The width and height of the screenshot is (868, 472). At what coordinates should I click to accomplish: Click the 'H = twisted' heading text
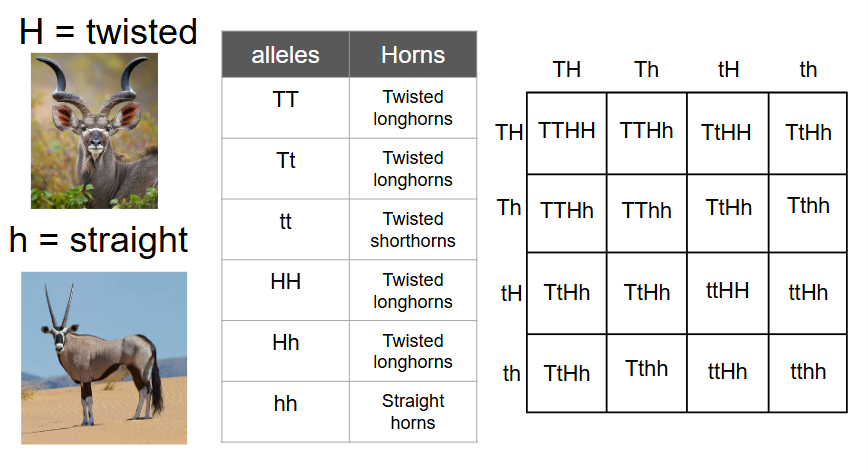(108, 32)
